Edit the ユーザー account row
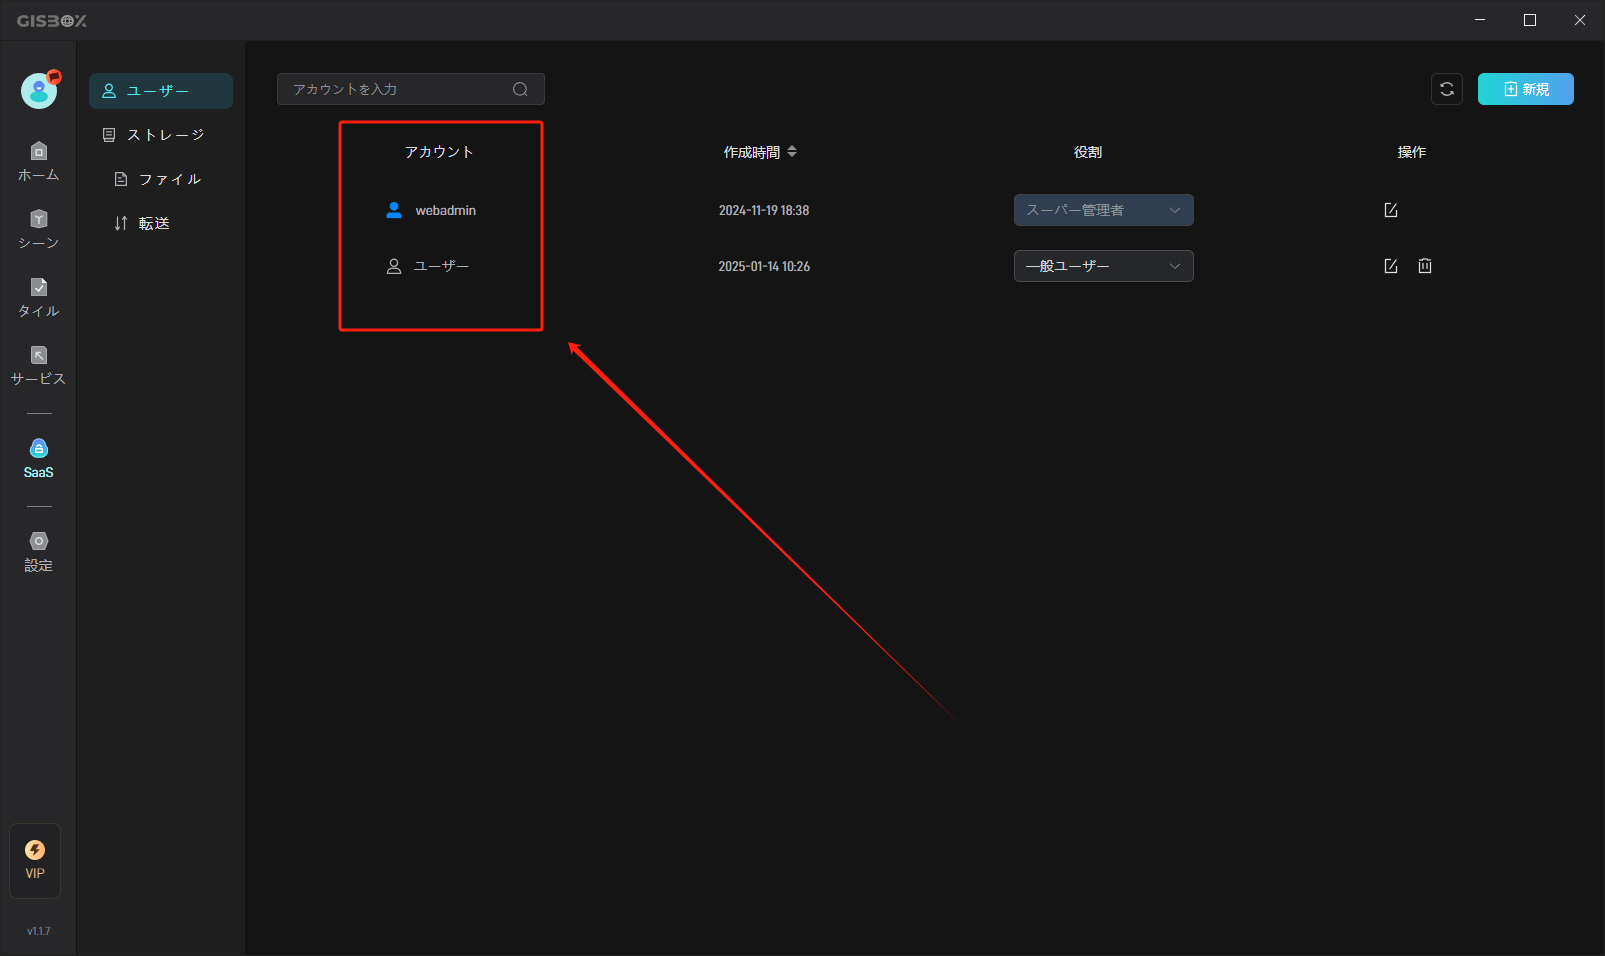Screen dimensions: 1605x956 [1391, 266]
